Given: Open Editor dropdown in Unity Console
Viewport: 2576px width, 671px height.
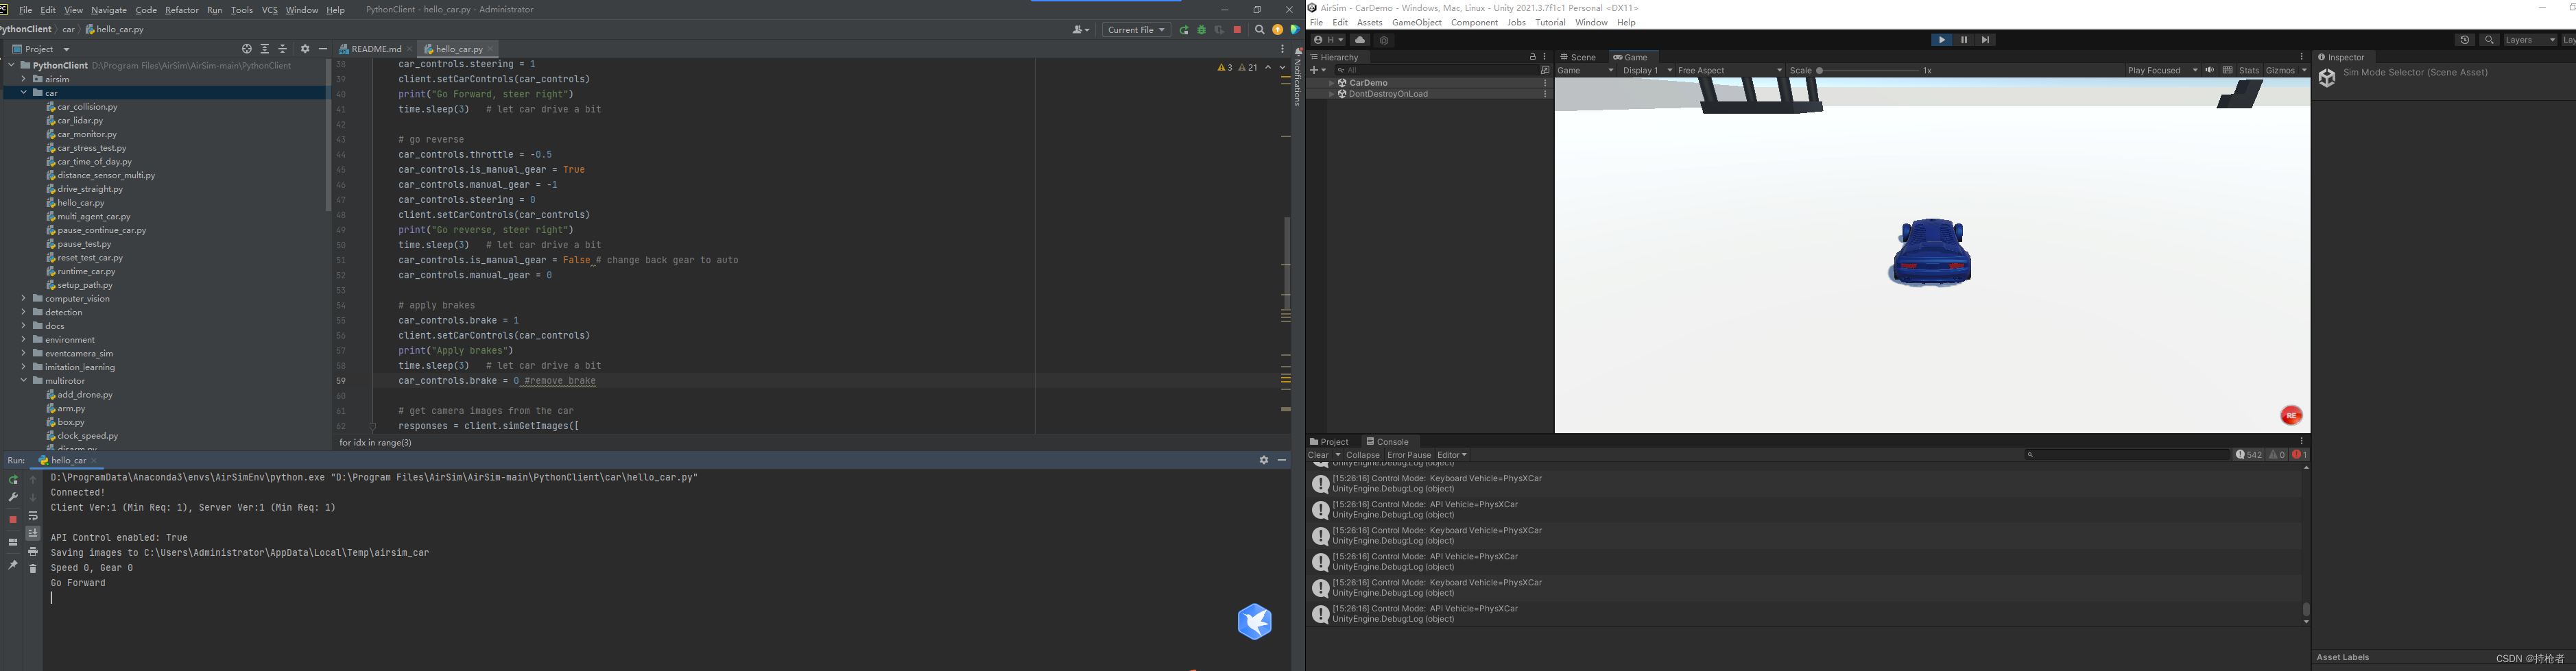Looking at the screenshot, I should (1452, 455).
